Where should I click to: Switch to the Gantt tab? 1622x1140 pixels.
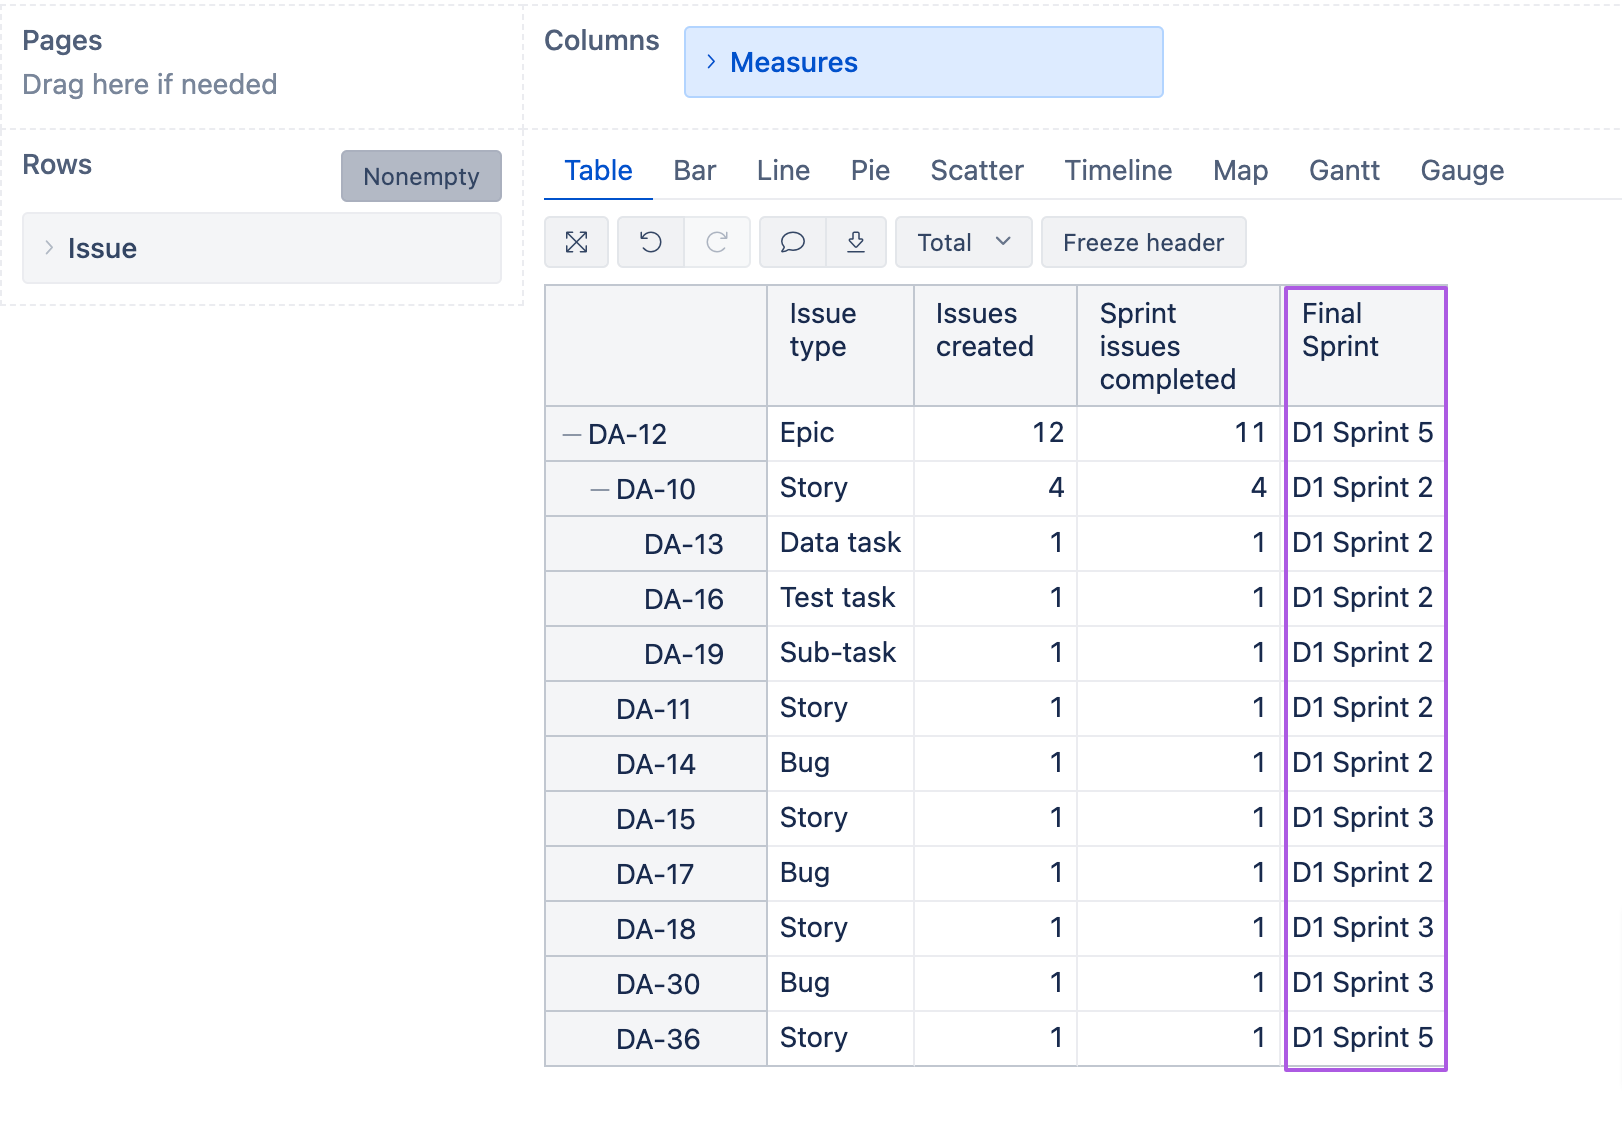1344,170
